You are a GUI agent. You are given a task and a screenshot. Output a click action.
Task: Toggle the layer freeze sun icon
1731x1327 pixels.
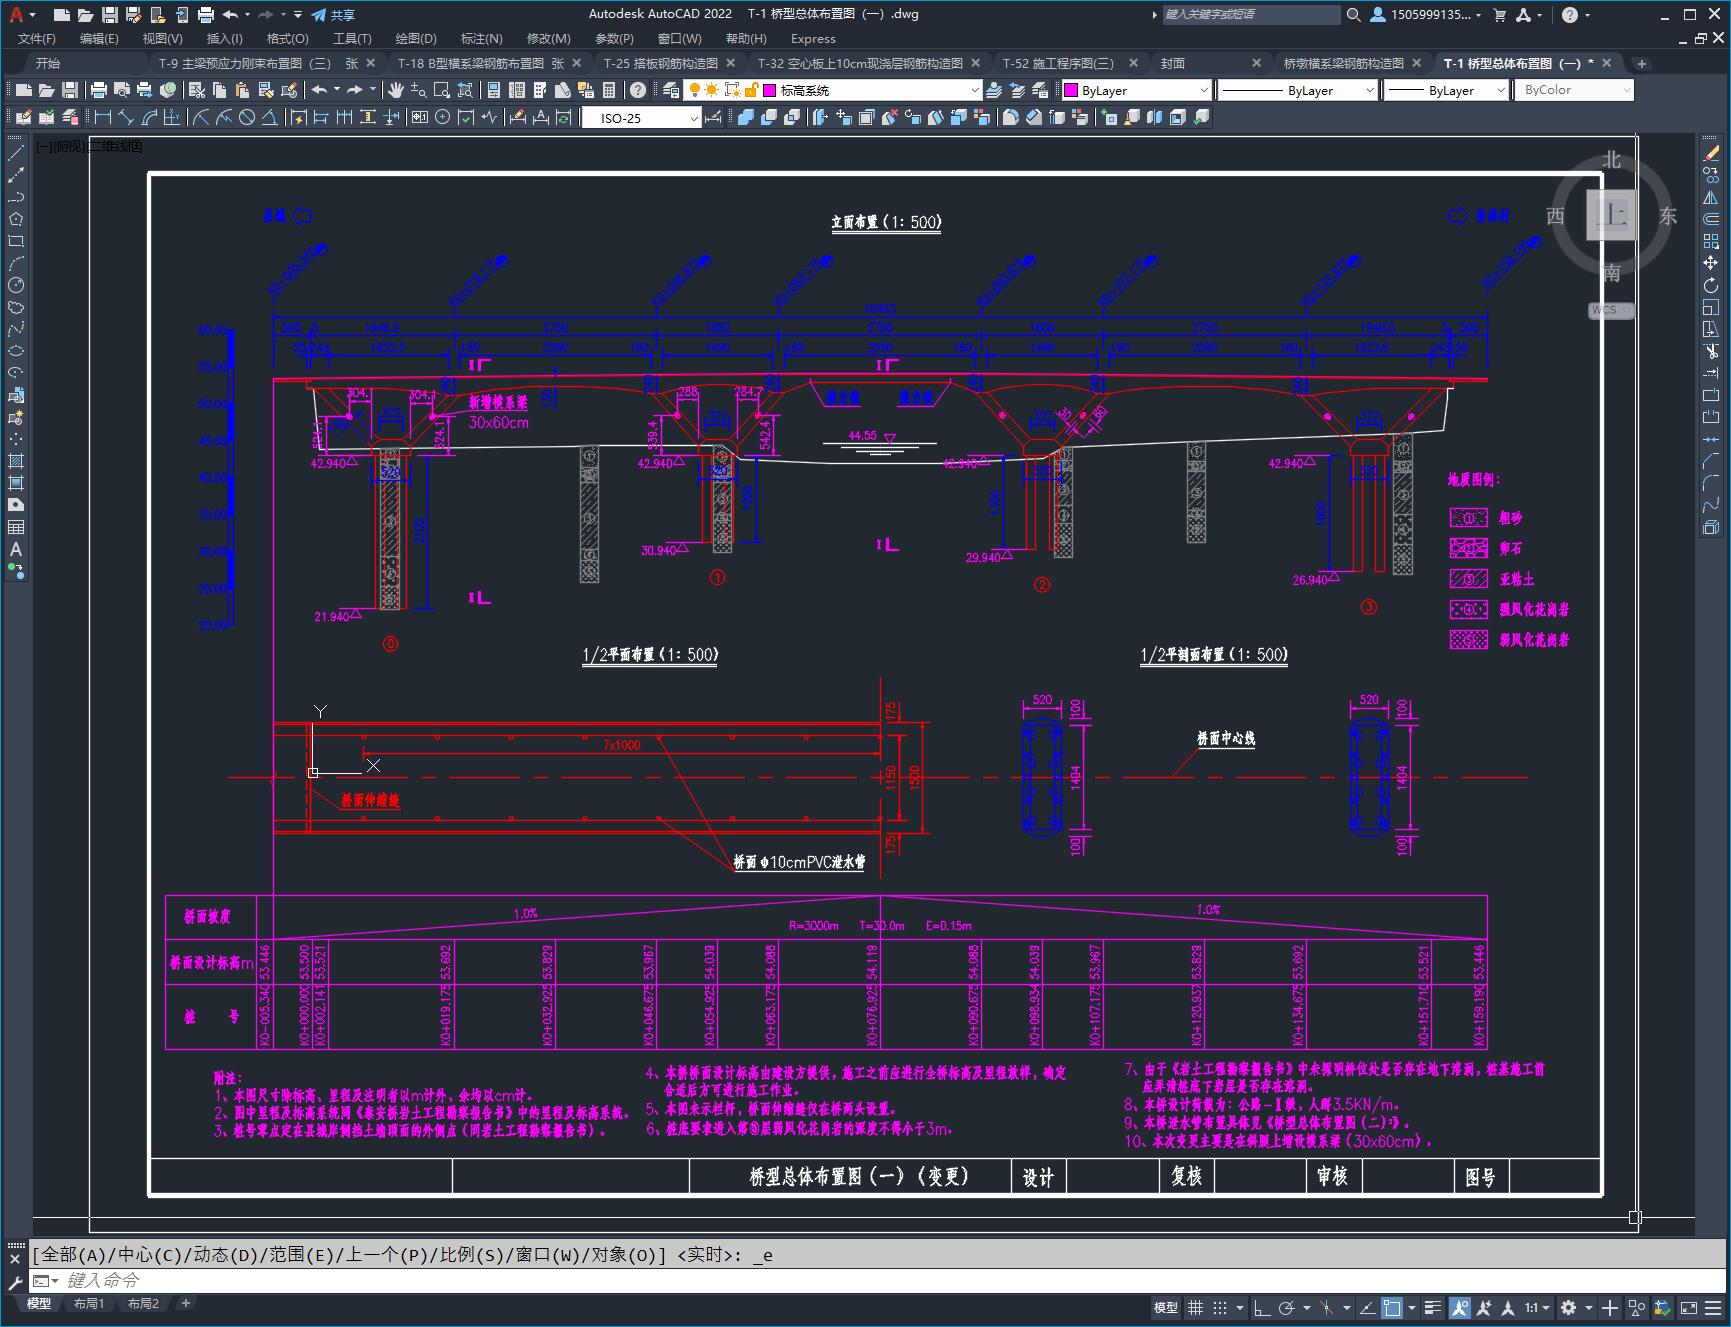tap(712, 90)
